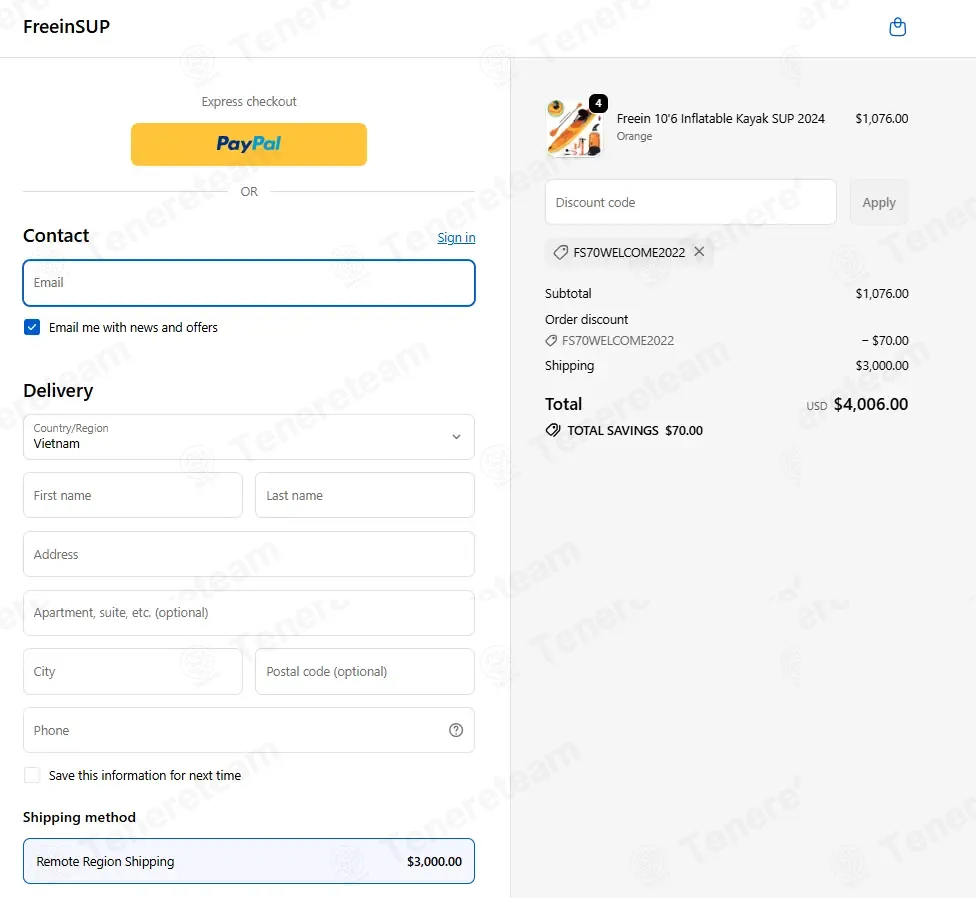Click the Sign in link

pos(456,238)
